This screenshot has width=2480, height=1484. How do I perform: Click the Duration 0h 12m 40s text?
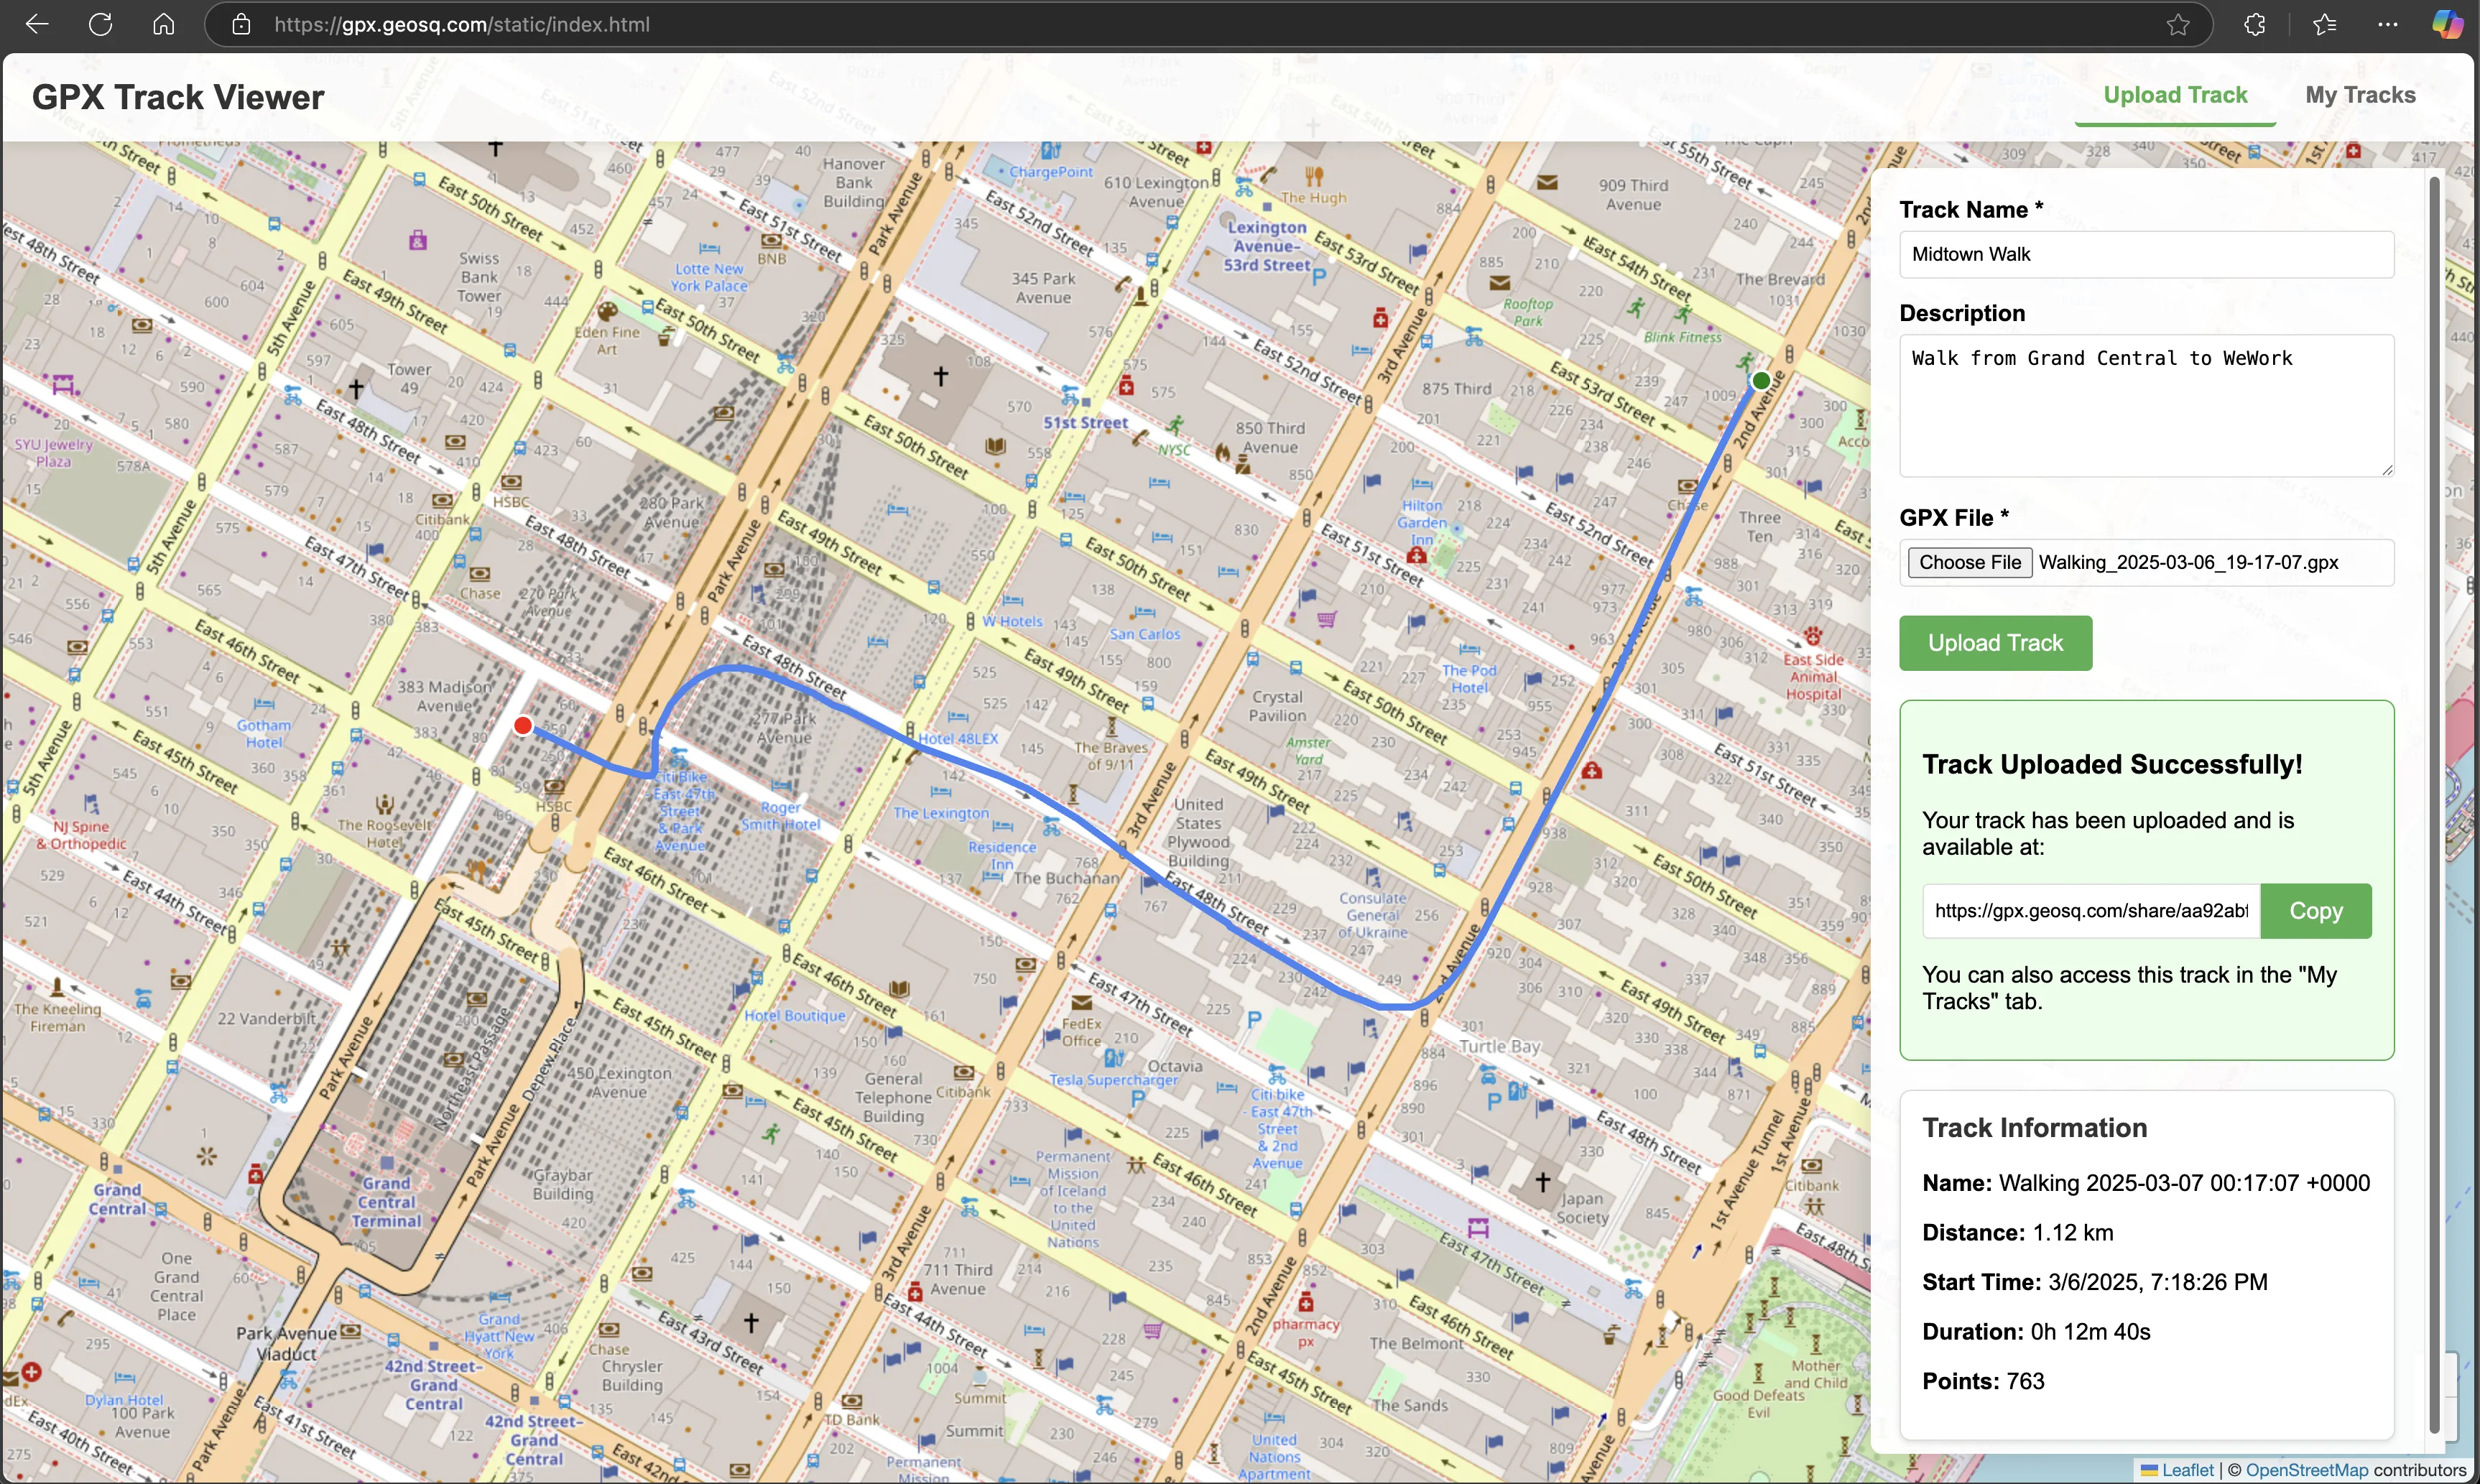point(2036,1331)
